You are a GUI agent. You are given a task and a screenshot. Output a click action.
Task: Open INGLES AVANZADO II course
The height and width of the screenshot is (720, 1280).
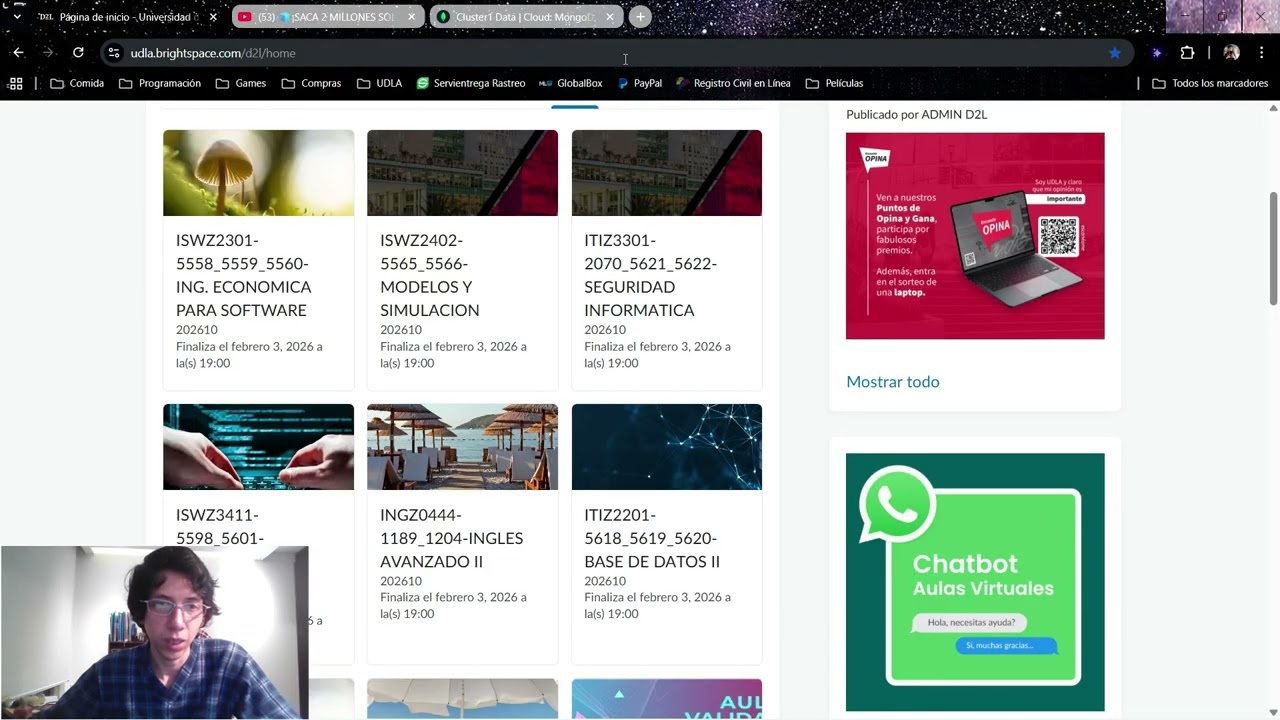[451, 538]
